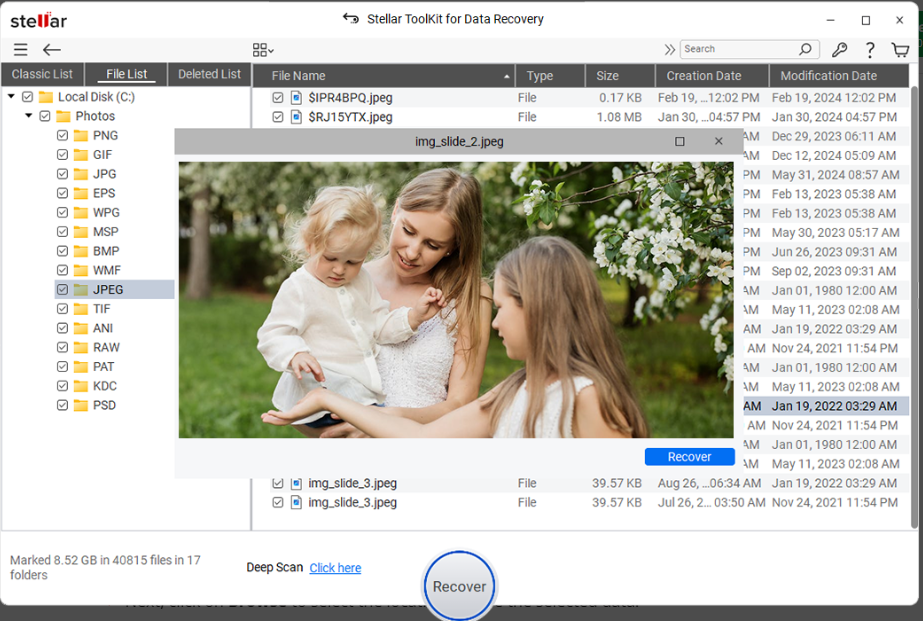The height and width of the screenshot is (621, 923).
Task: Sort files by the File Name column header
Action: (x=300, y=75)
